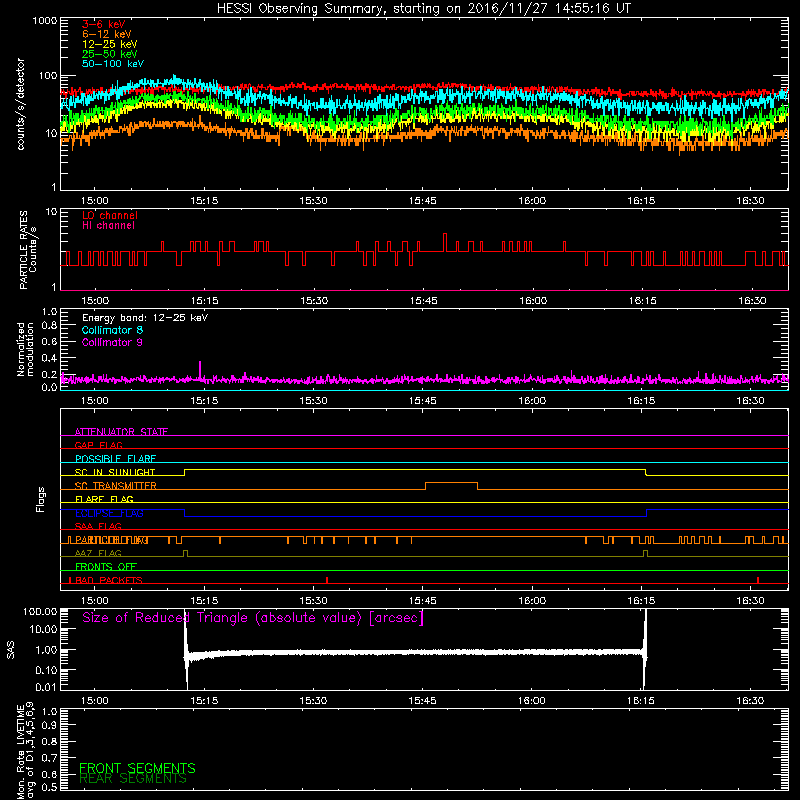Image resolution: width=800 pixels, height=800 pixels.
Task: Click the FRONT SEGMENTS legend label
Action: coord(137,768)
